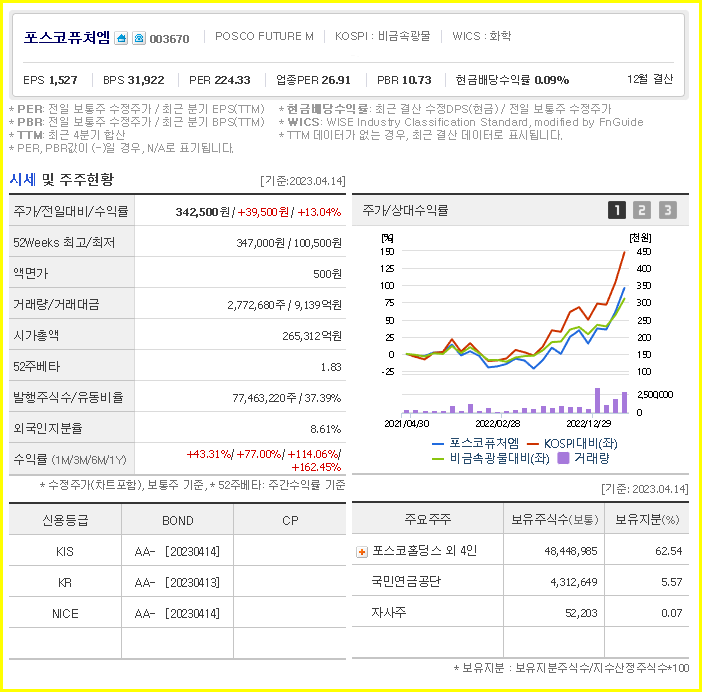
Task: Click the 자사주 shareholder row
Action: 520,612
